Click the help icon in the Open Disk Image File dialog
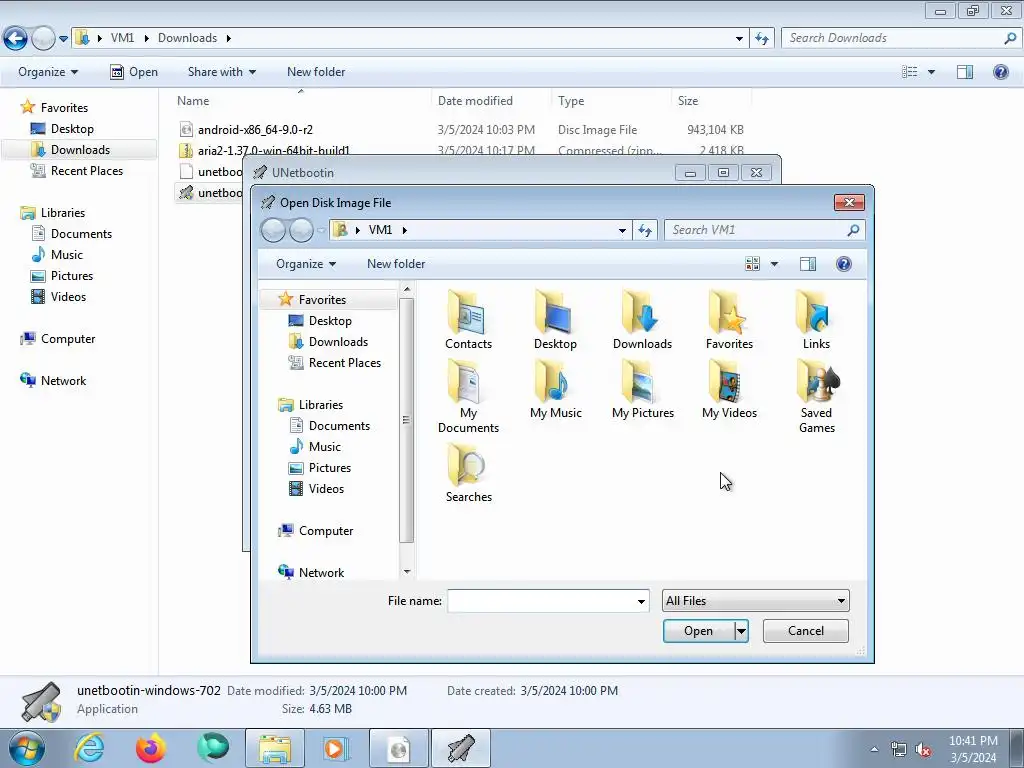The width and height of the screenshot is (1024, 768). [x=844, y=264]
